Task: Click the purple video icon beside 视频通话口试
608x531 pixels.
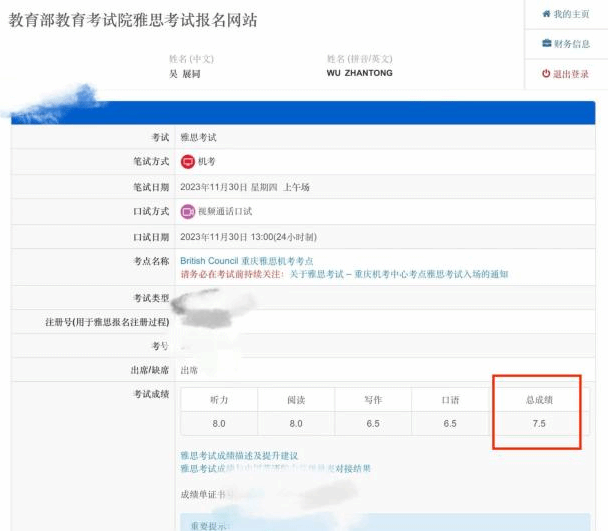Action: (x=187, y=212)
